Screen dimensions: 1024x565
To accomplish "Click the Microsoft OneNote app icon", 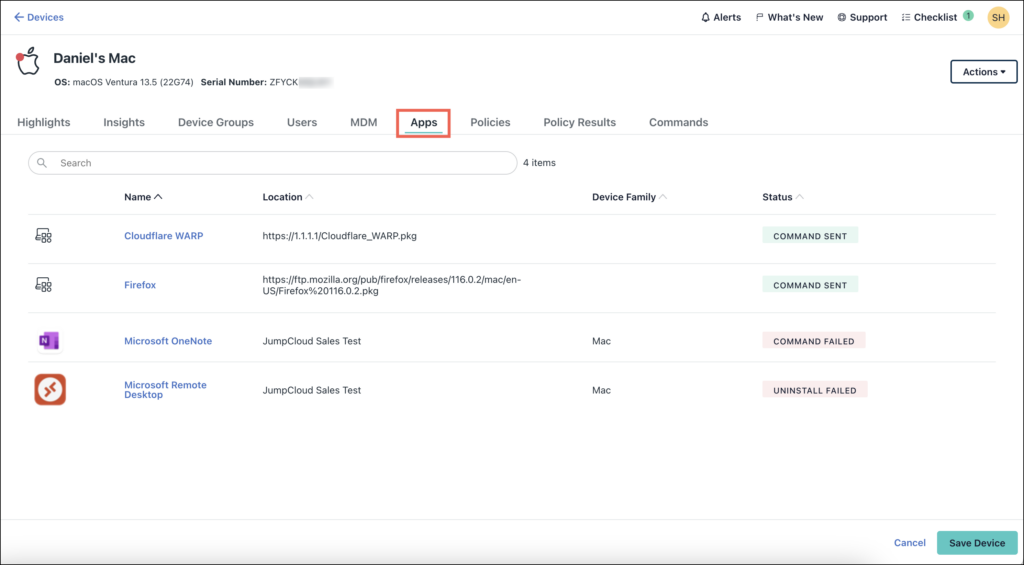I will pos(49,341).
